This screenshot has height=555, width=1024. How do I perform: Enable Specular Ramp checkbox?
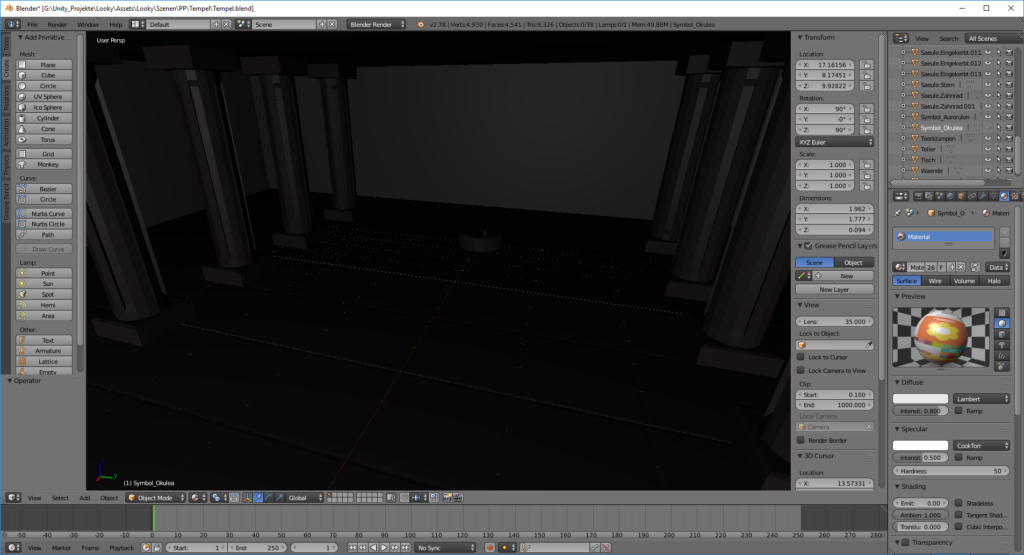(959, 457)
